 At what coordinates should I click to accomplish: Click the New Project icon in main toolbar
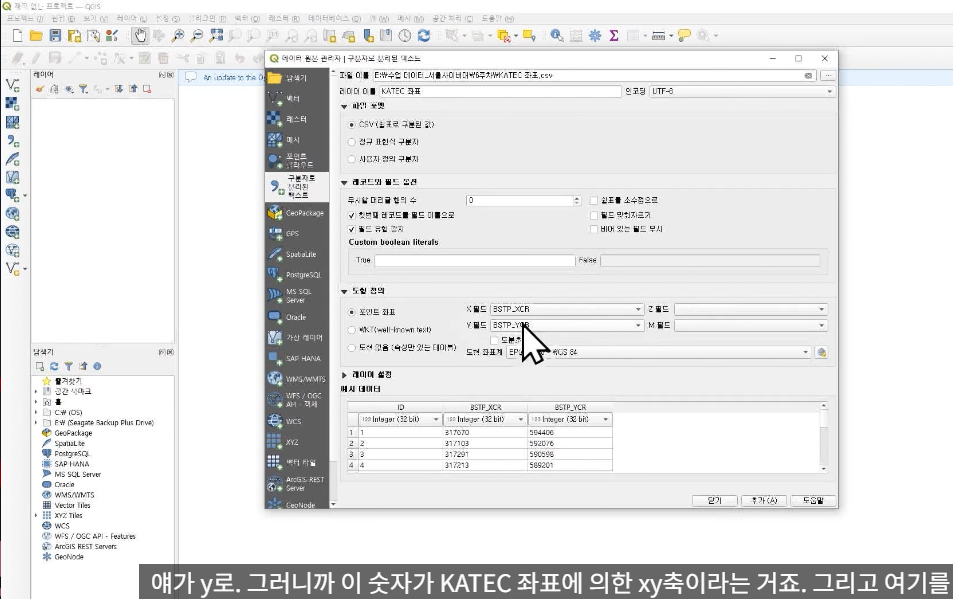(18, 36)
